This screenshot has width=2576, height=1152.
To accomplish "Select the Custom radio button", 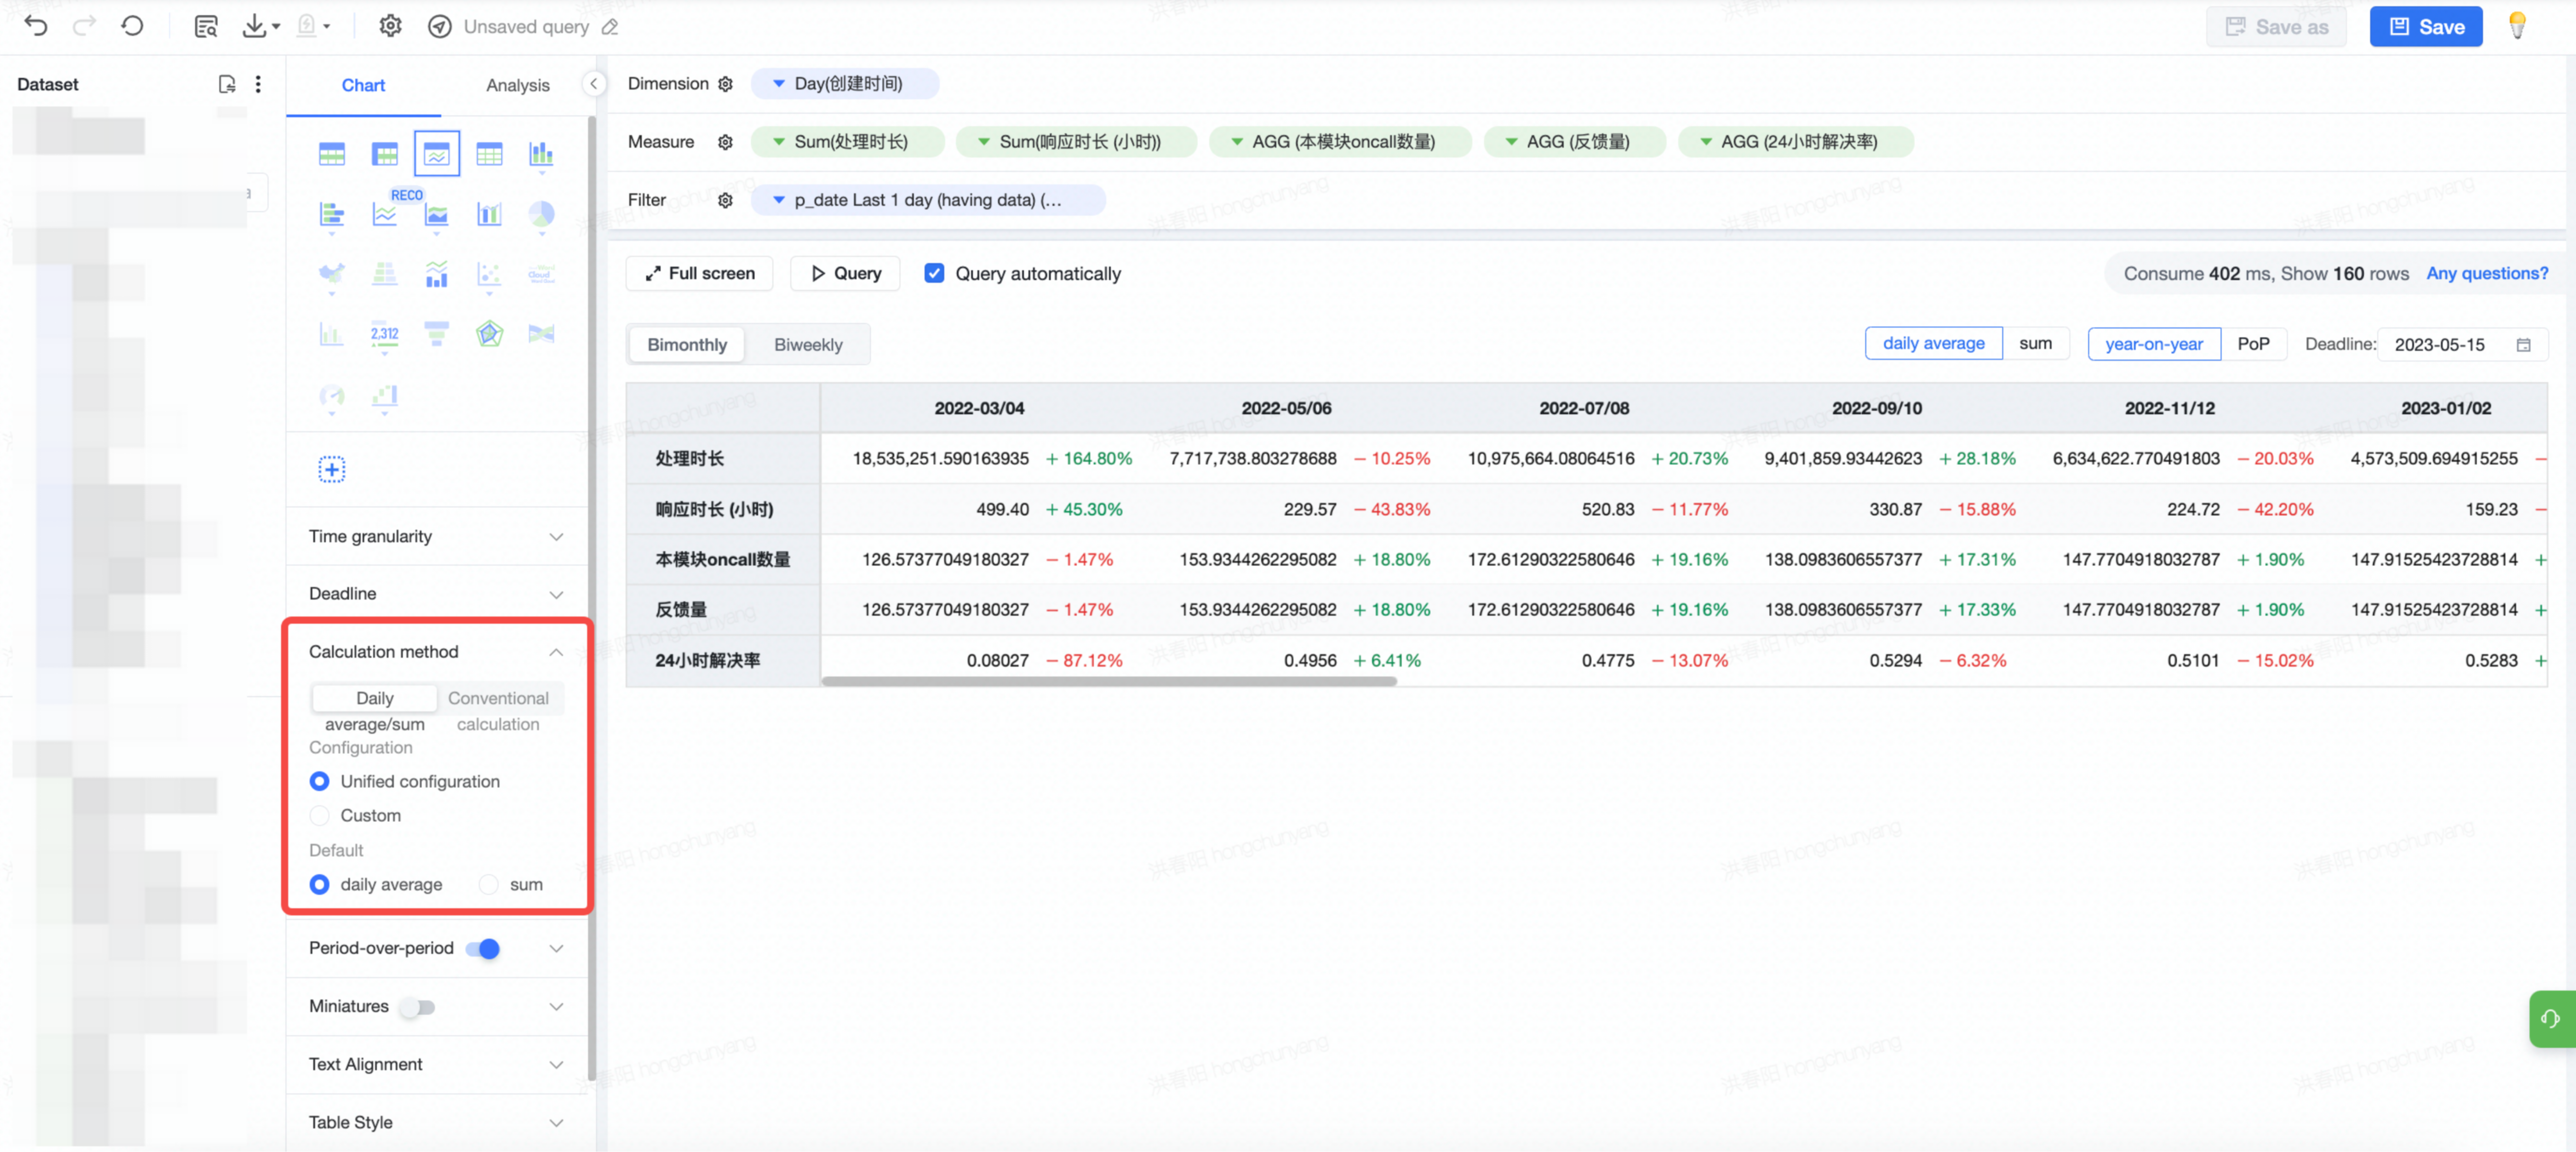I will click(319, 815).
